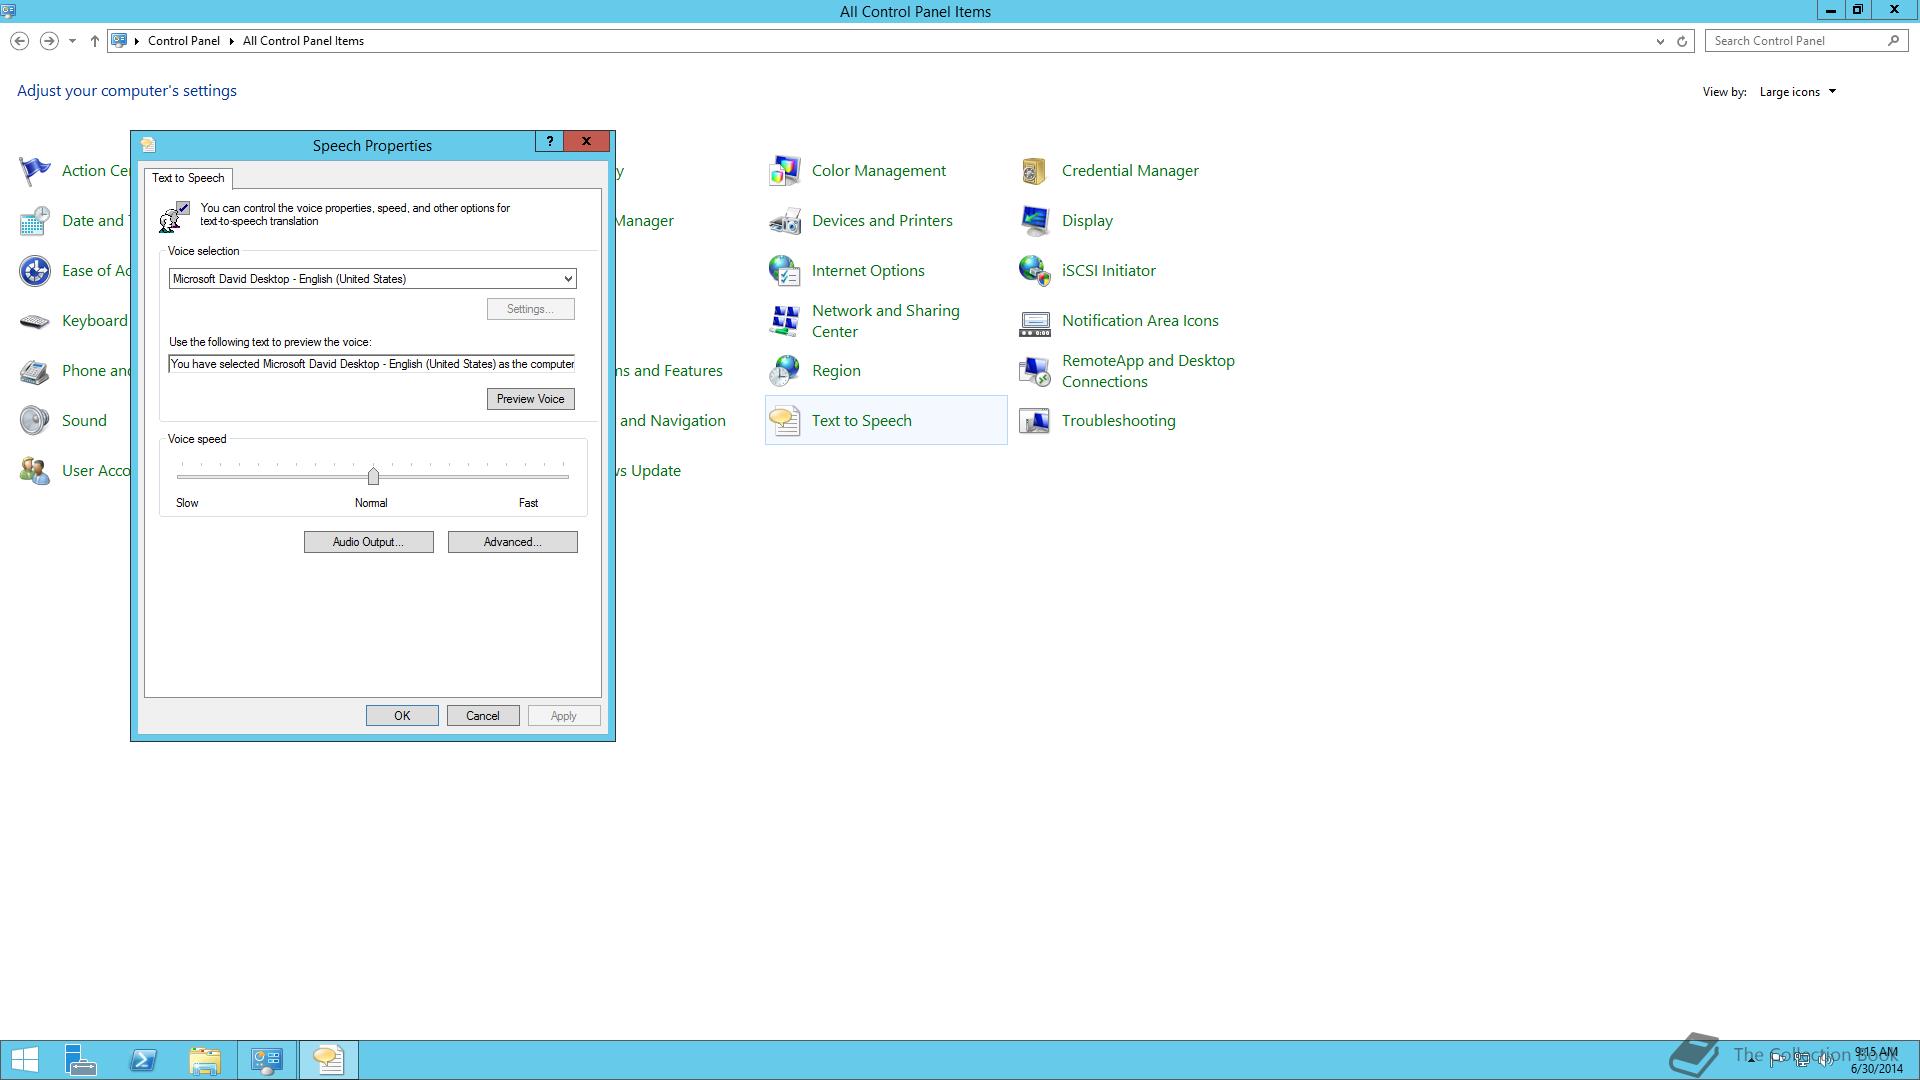Click in the voice preview text field

click(372, 364)
